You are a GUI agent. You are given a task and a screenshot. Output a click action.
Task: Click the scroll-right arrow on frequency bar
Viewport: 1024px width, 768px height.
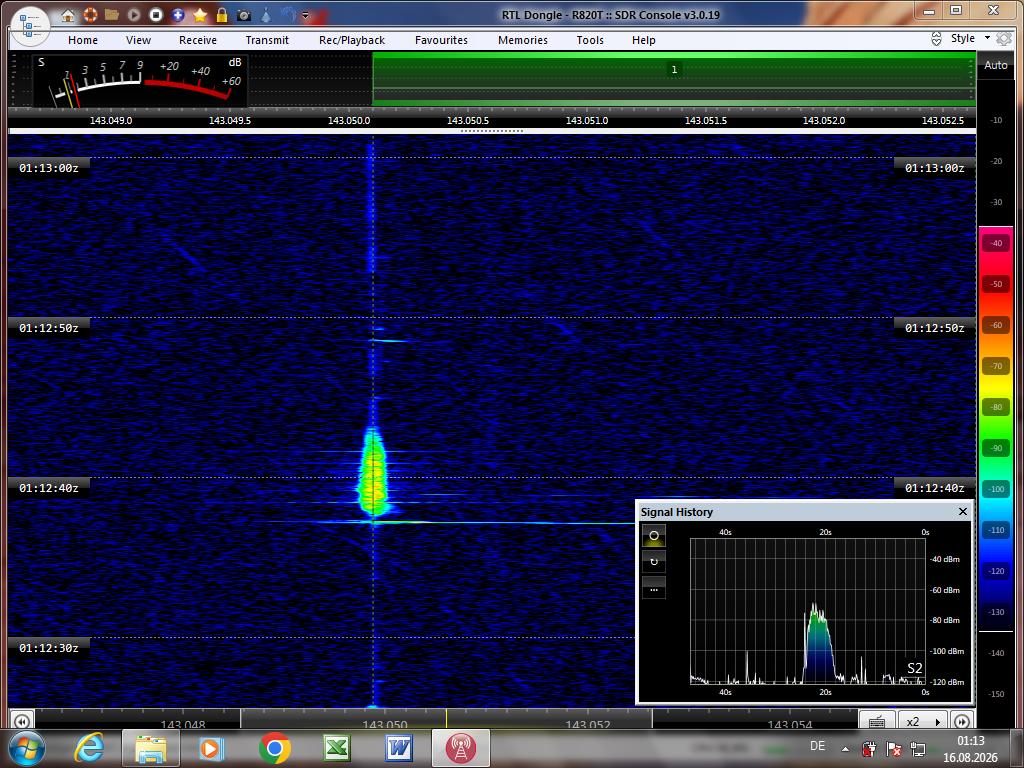tap(962, 721)
